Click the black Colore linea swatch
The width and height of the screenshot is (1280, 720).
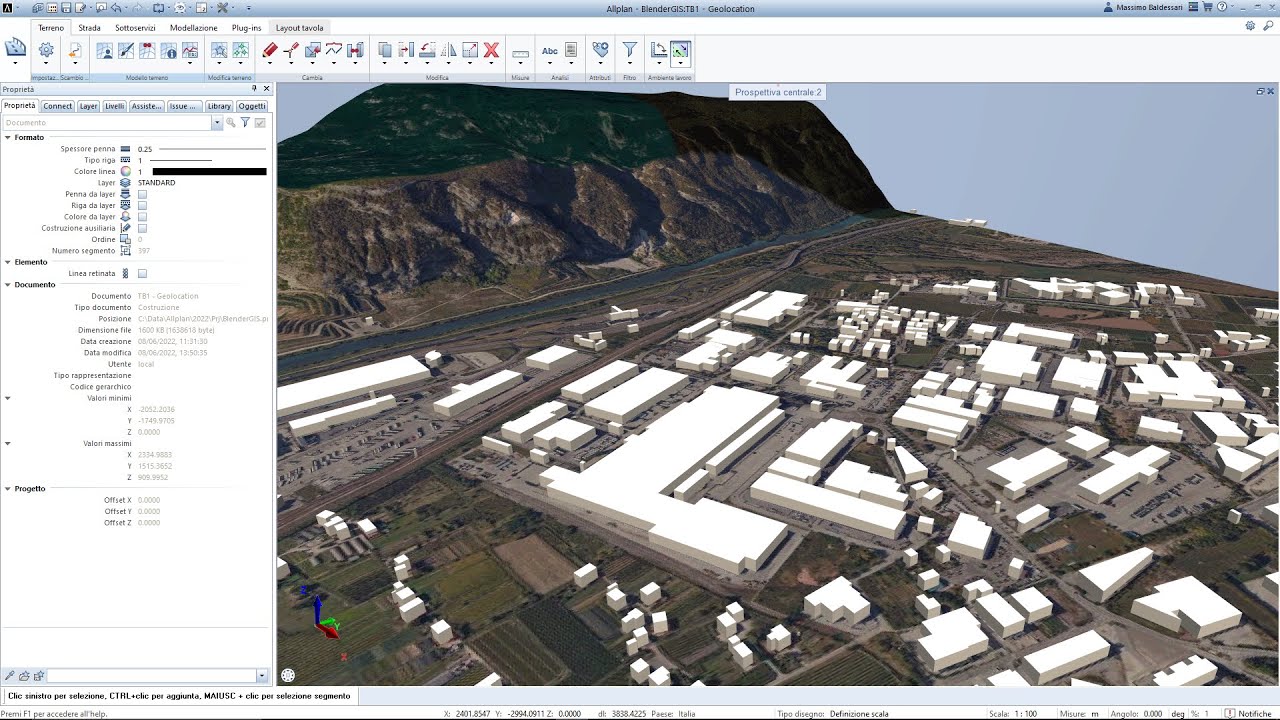tap(209, 171)
